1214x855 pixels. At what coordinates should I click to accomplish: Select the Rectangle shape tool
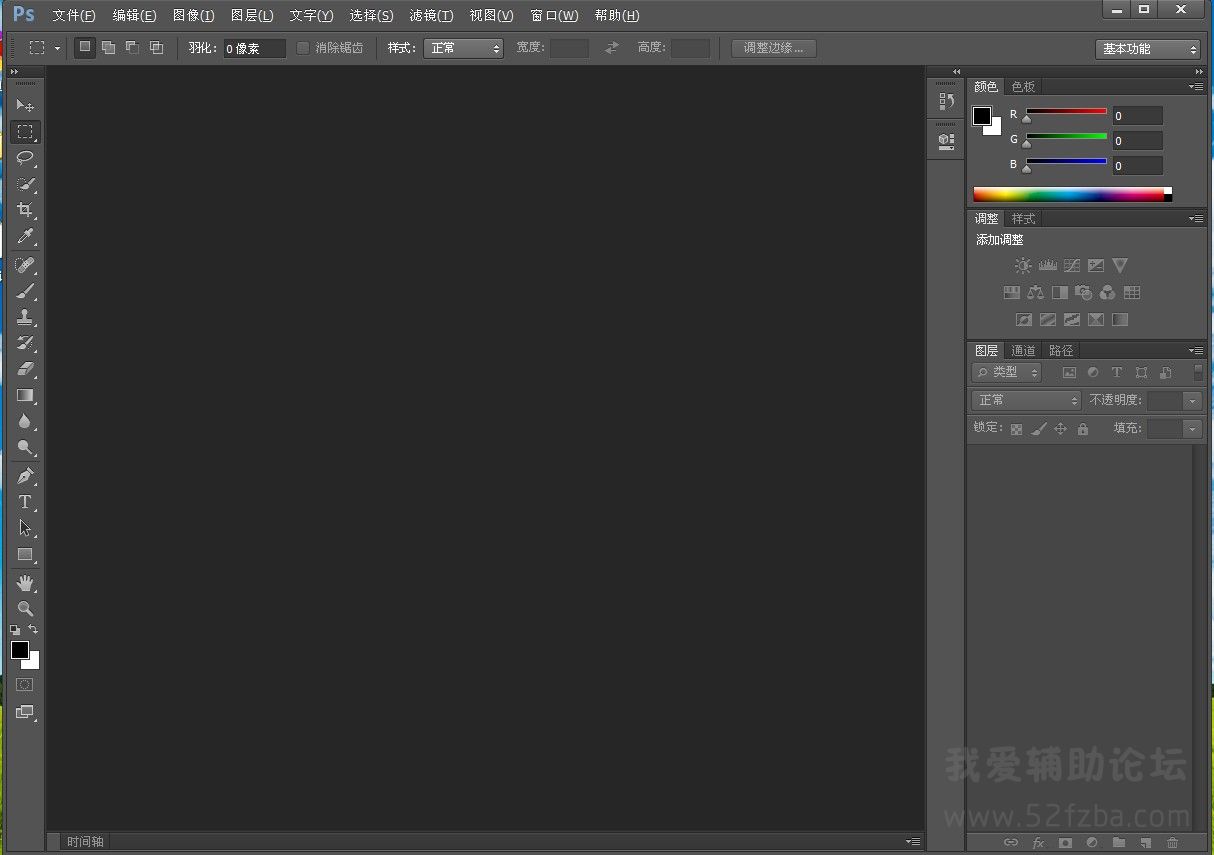pyautogui.click(x=25, y=554)
